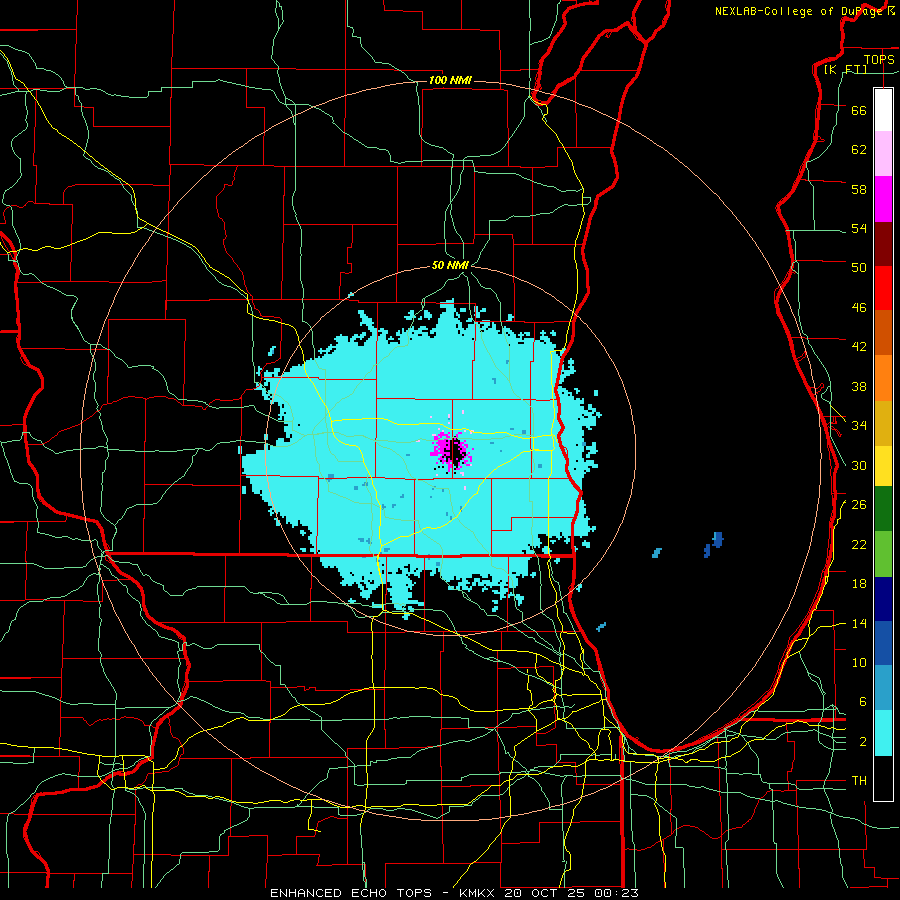Select the light orange legend swatch
Image resolution: width=900 pixels, height=900 pixels.
(x=883, y=378)
